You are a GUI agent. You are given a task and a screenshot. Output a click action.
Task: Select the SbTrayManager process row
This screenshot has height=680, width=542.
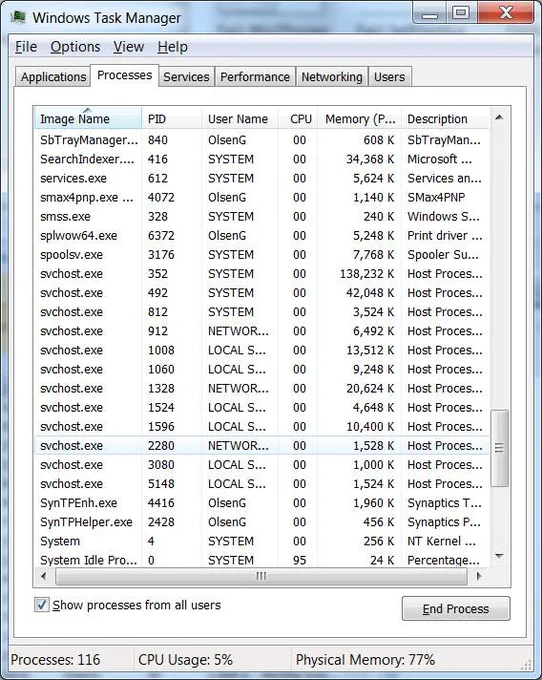(261, 140)
